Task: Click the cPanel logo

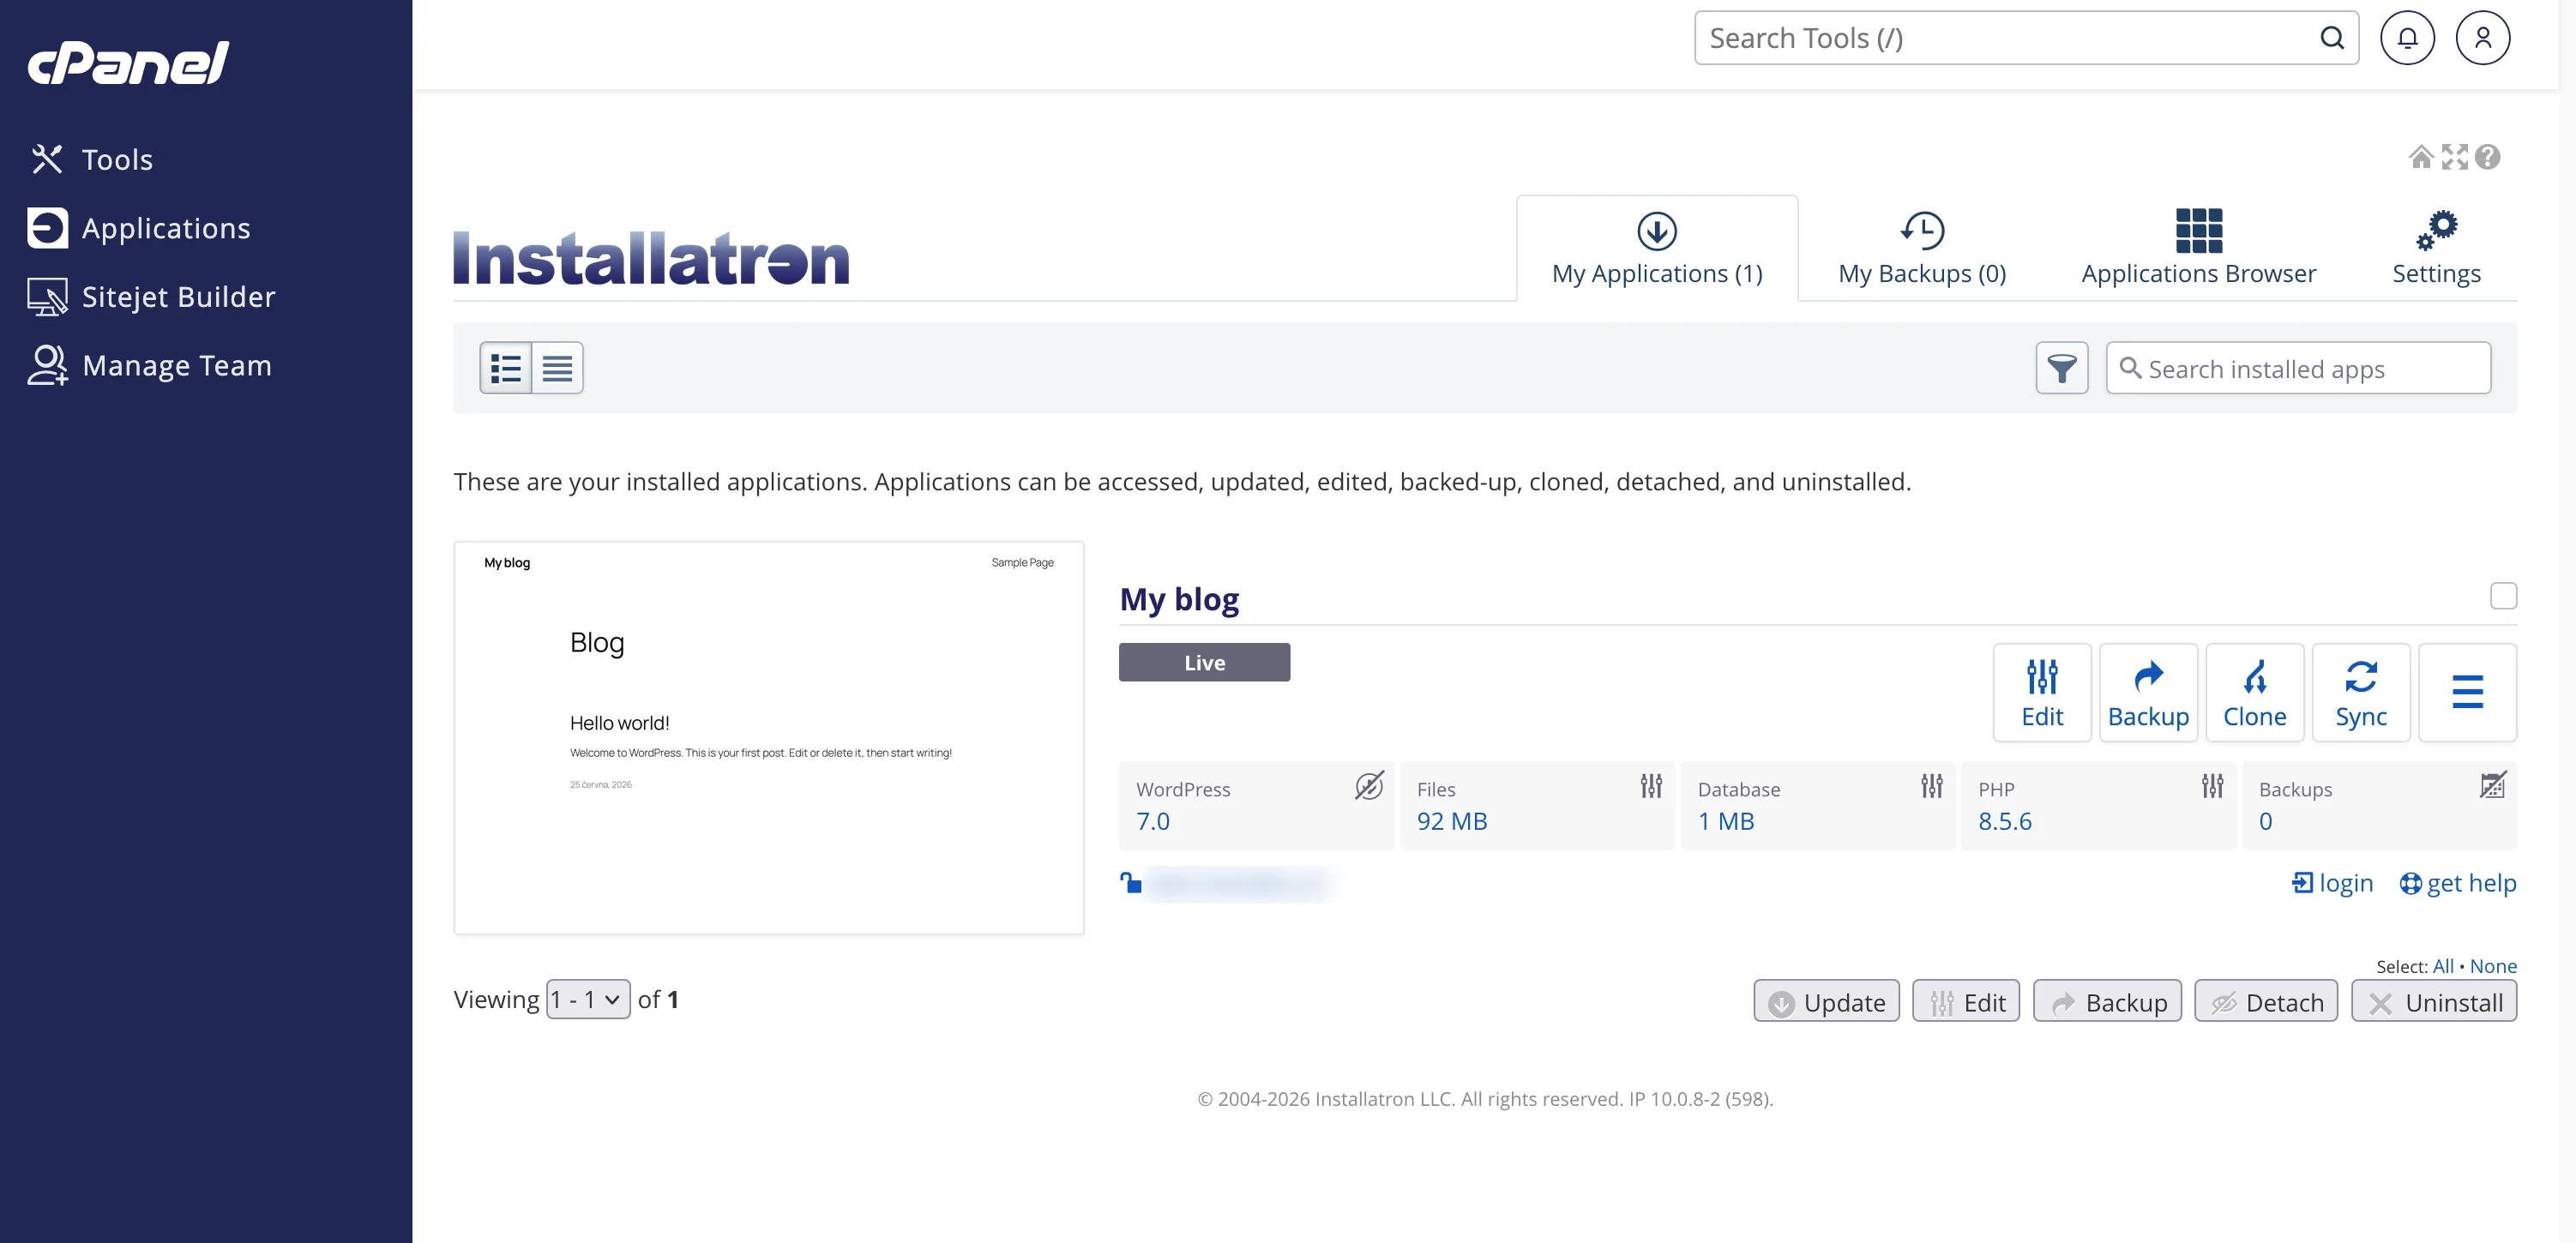Action: pyautogui.click(x=128, y=63)
